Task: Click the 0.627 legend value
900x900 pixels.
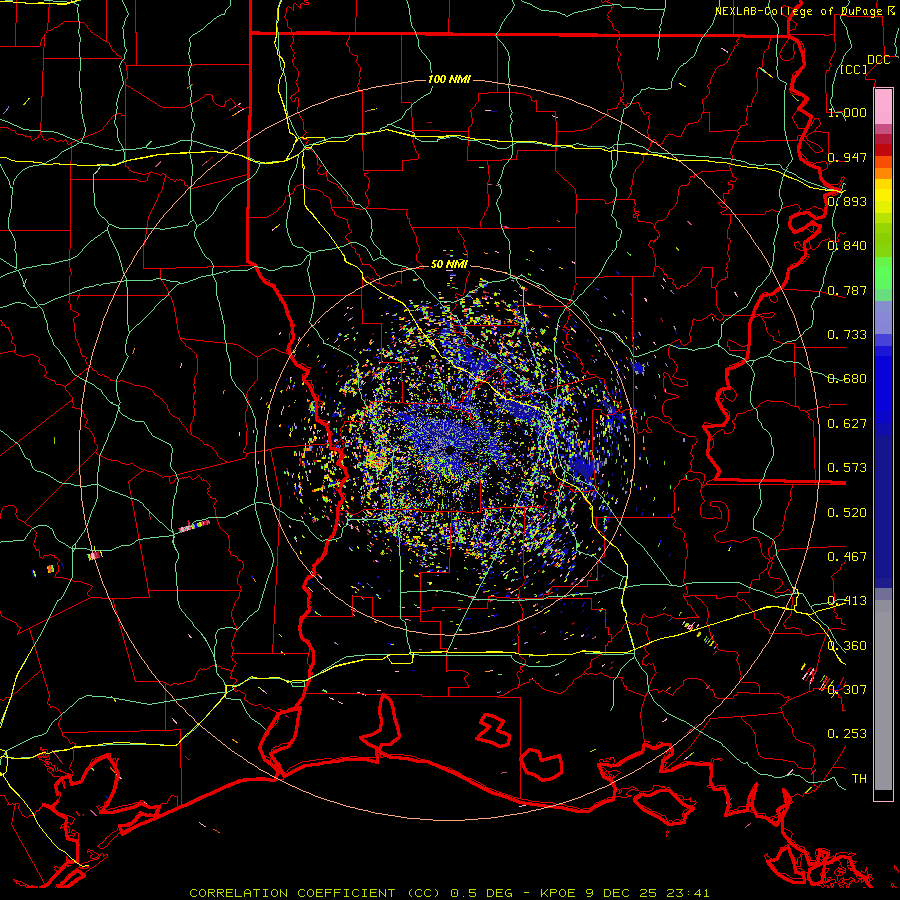Action: tap(847, 424)
